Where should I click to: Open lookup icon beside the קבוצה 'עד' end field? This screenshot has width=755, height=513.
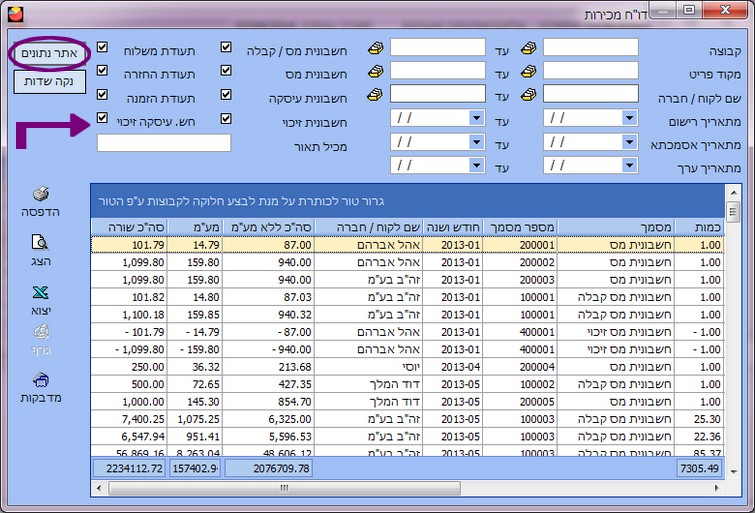click(376, 48)
